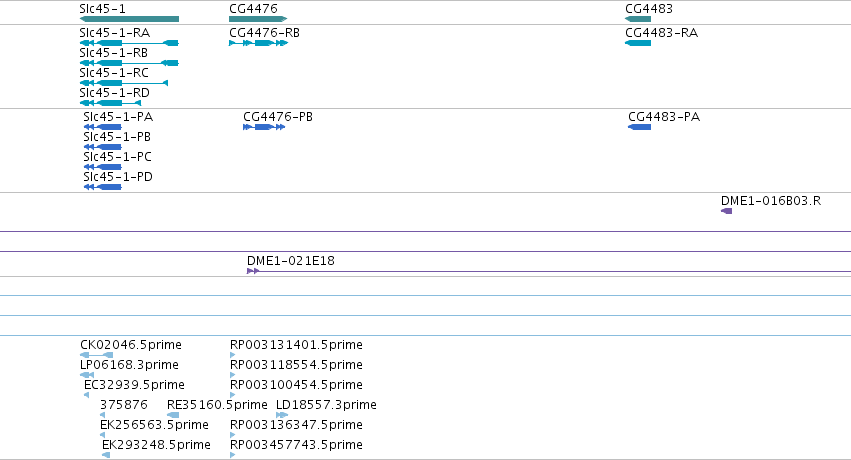Click the Slc45-1-RC label text
This screenshot has height=460, width=851.
[x=114, y=73]
